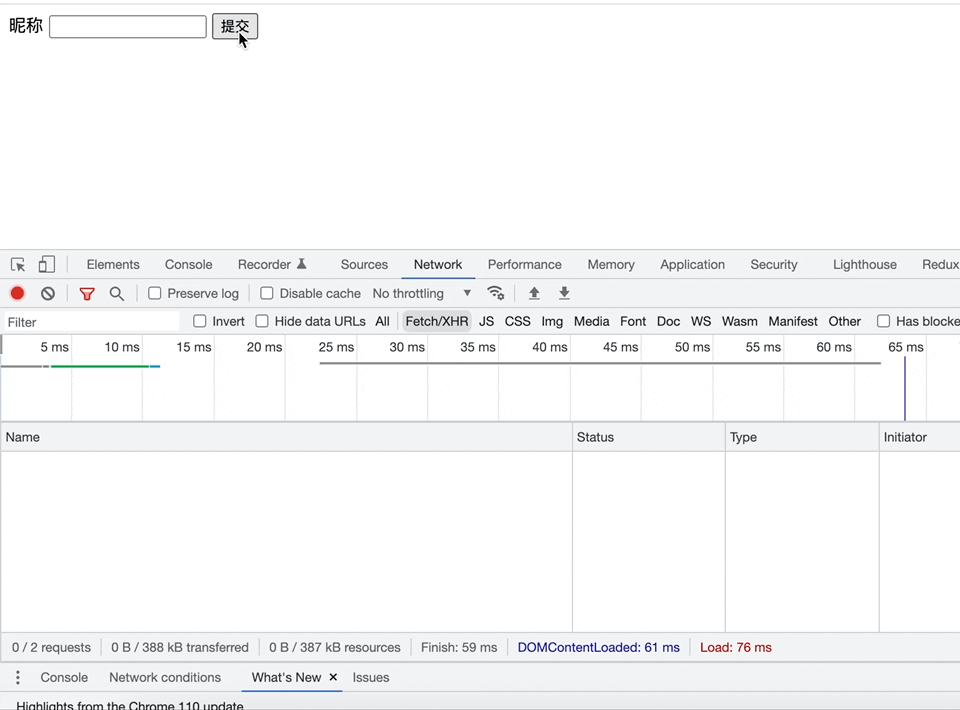Open the Network conditions drawer tab
Viewport: 960px width, 710px height.
tap(165, 678)
